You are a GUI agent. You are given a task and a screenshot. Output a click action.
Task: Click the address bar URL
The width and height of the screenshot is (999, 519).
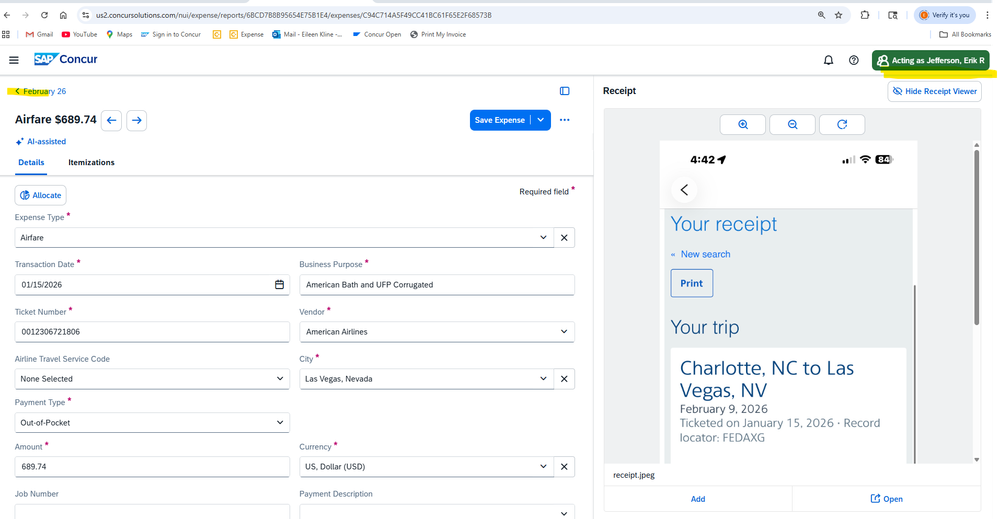pyautogui.click(x=294, y=15)
